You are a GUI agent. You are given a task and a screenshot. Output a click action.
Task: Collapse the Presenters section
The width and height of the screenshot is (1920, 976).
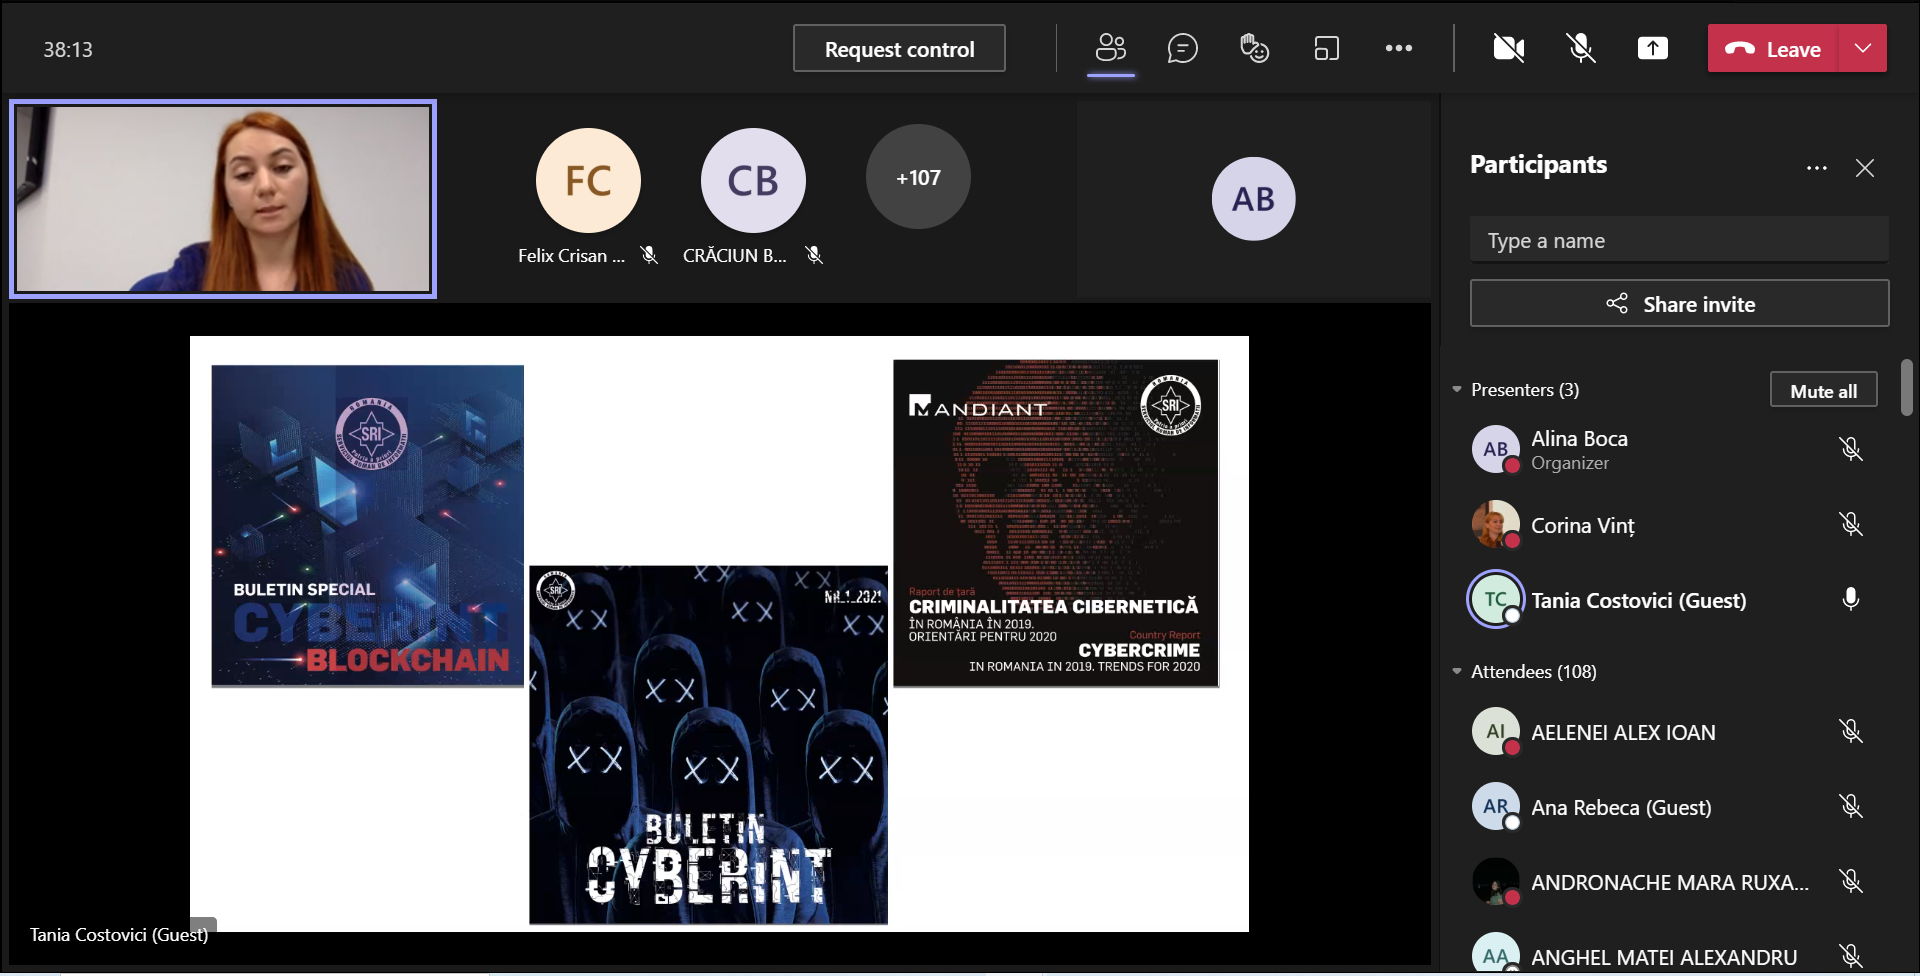[x=1457, y=390]
